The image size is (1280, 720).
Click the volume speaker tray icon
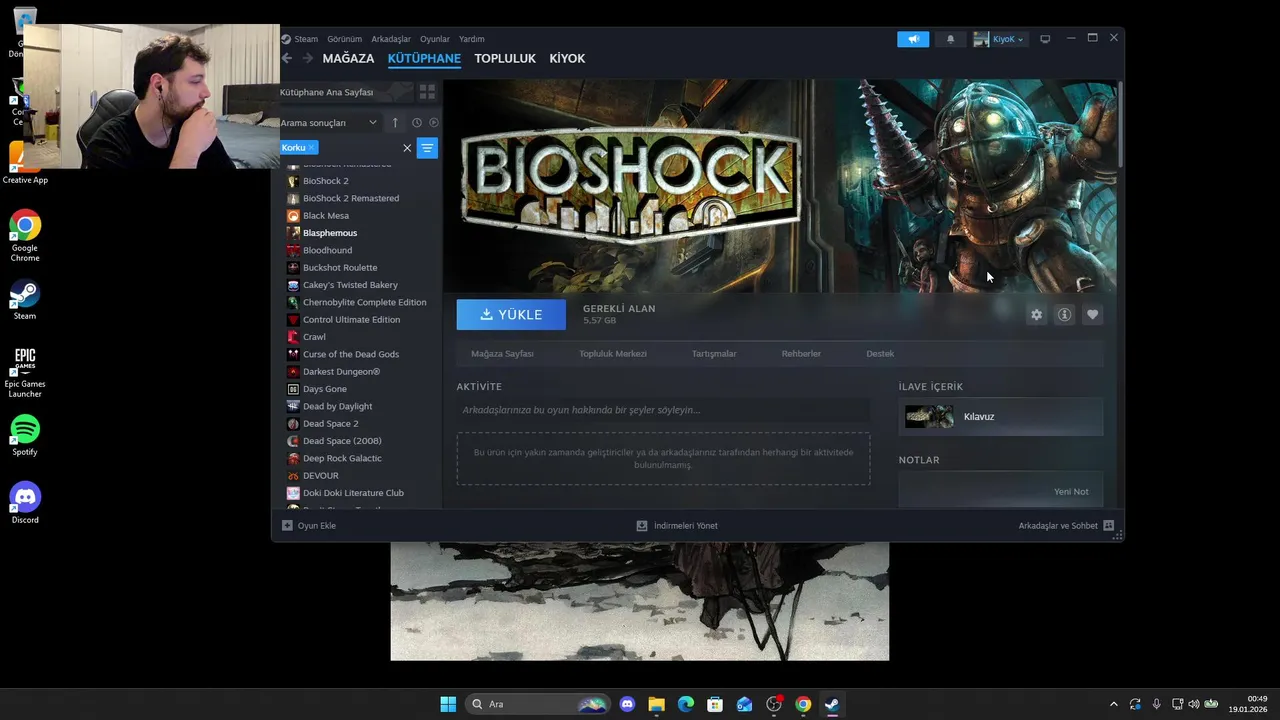click(1195, 704)
